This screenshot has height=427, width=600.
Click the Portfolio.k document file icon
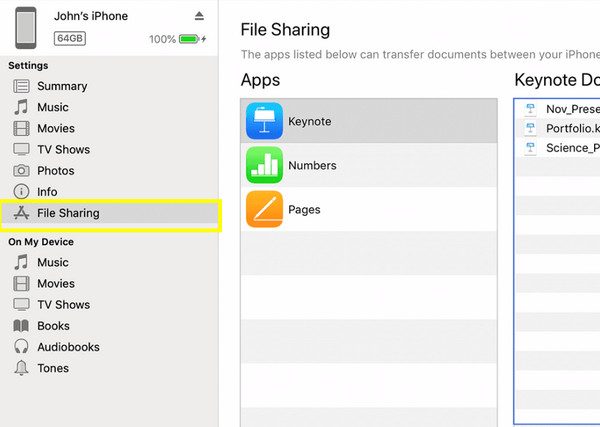(x=530, y=128)
